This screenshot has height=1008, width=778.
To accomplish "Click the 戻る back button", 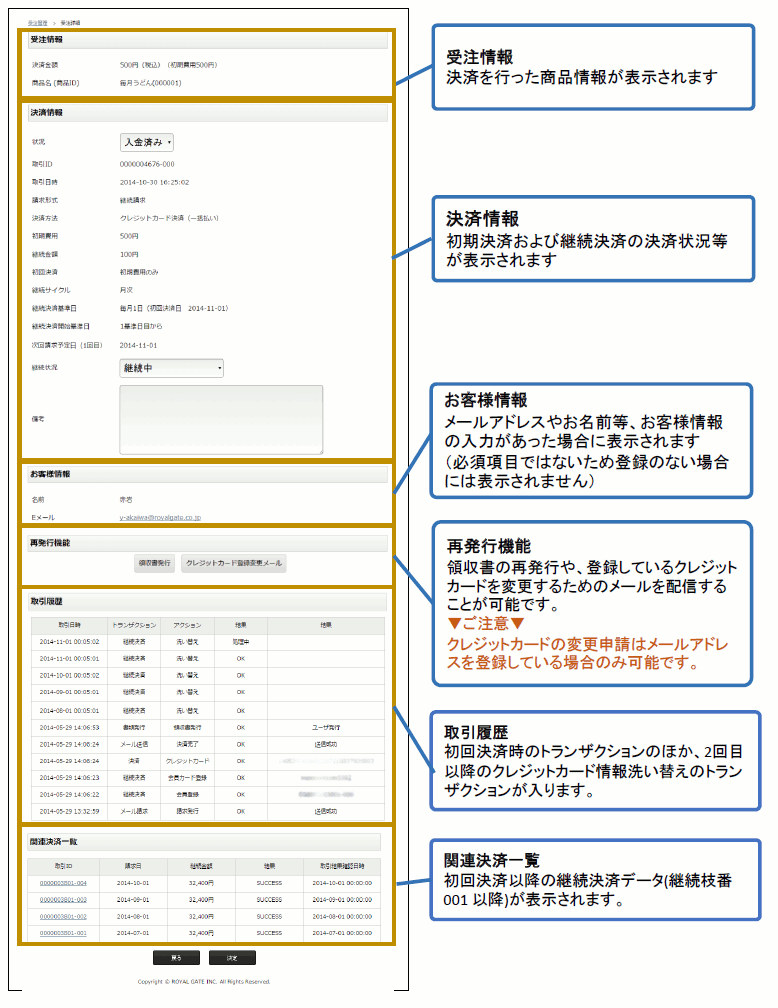I will (x=176, y=957).
